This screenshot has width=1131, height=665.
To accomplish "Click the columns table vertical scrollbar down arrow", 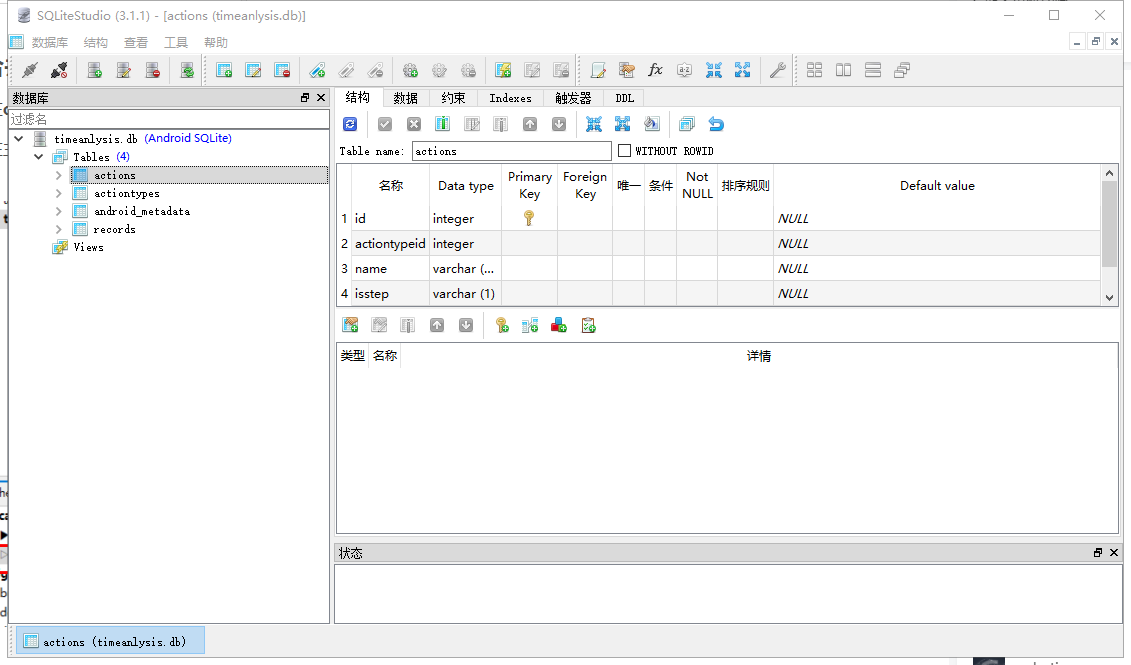I will point(1109,297).
